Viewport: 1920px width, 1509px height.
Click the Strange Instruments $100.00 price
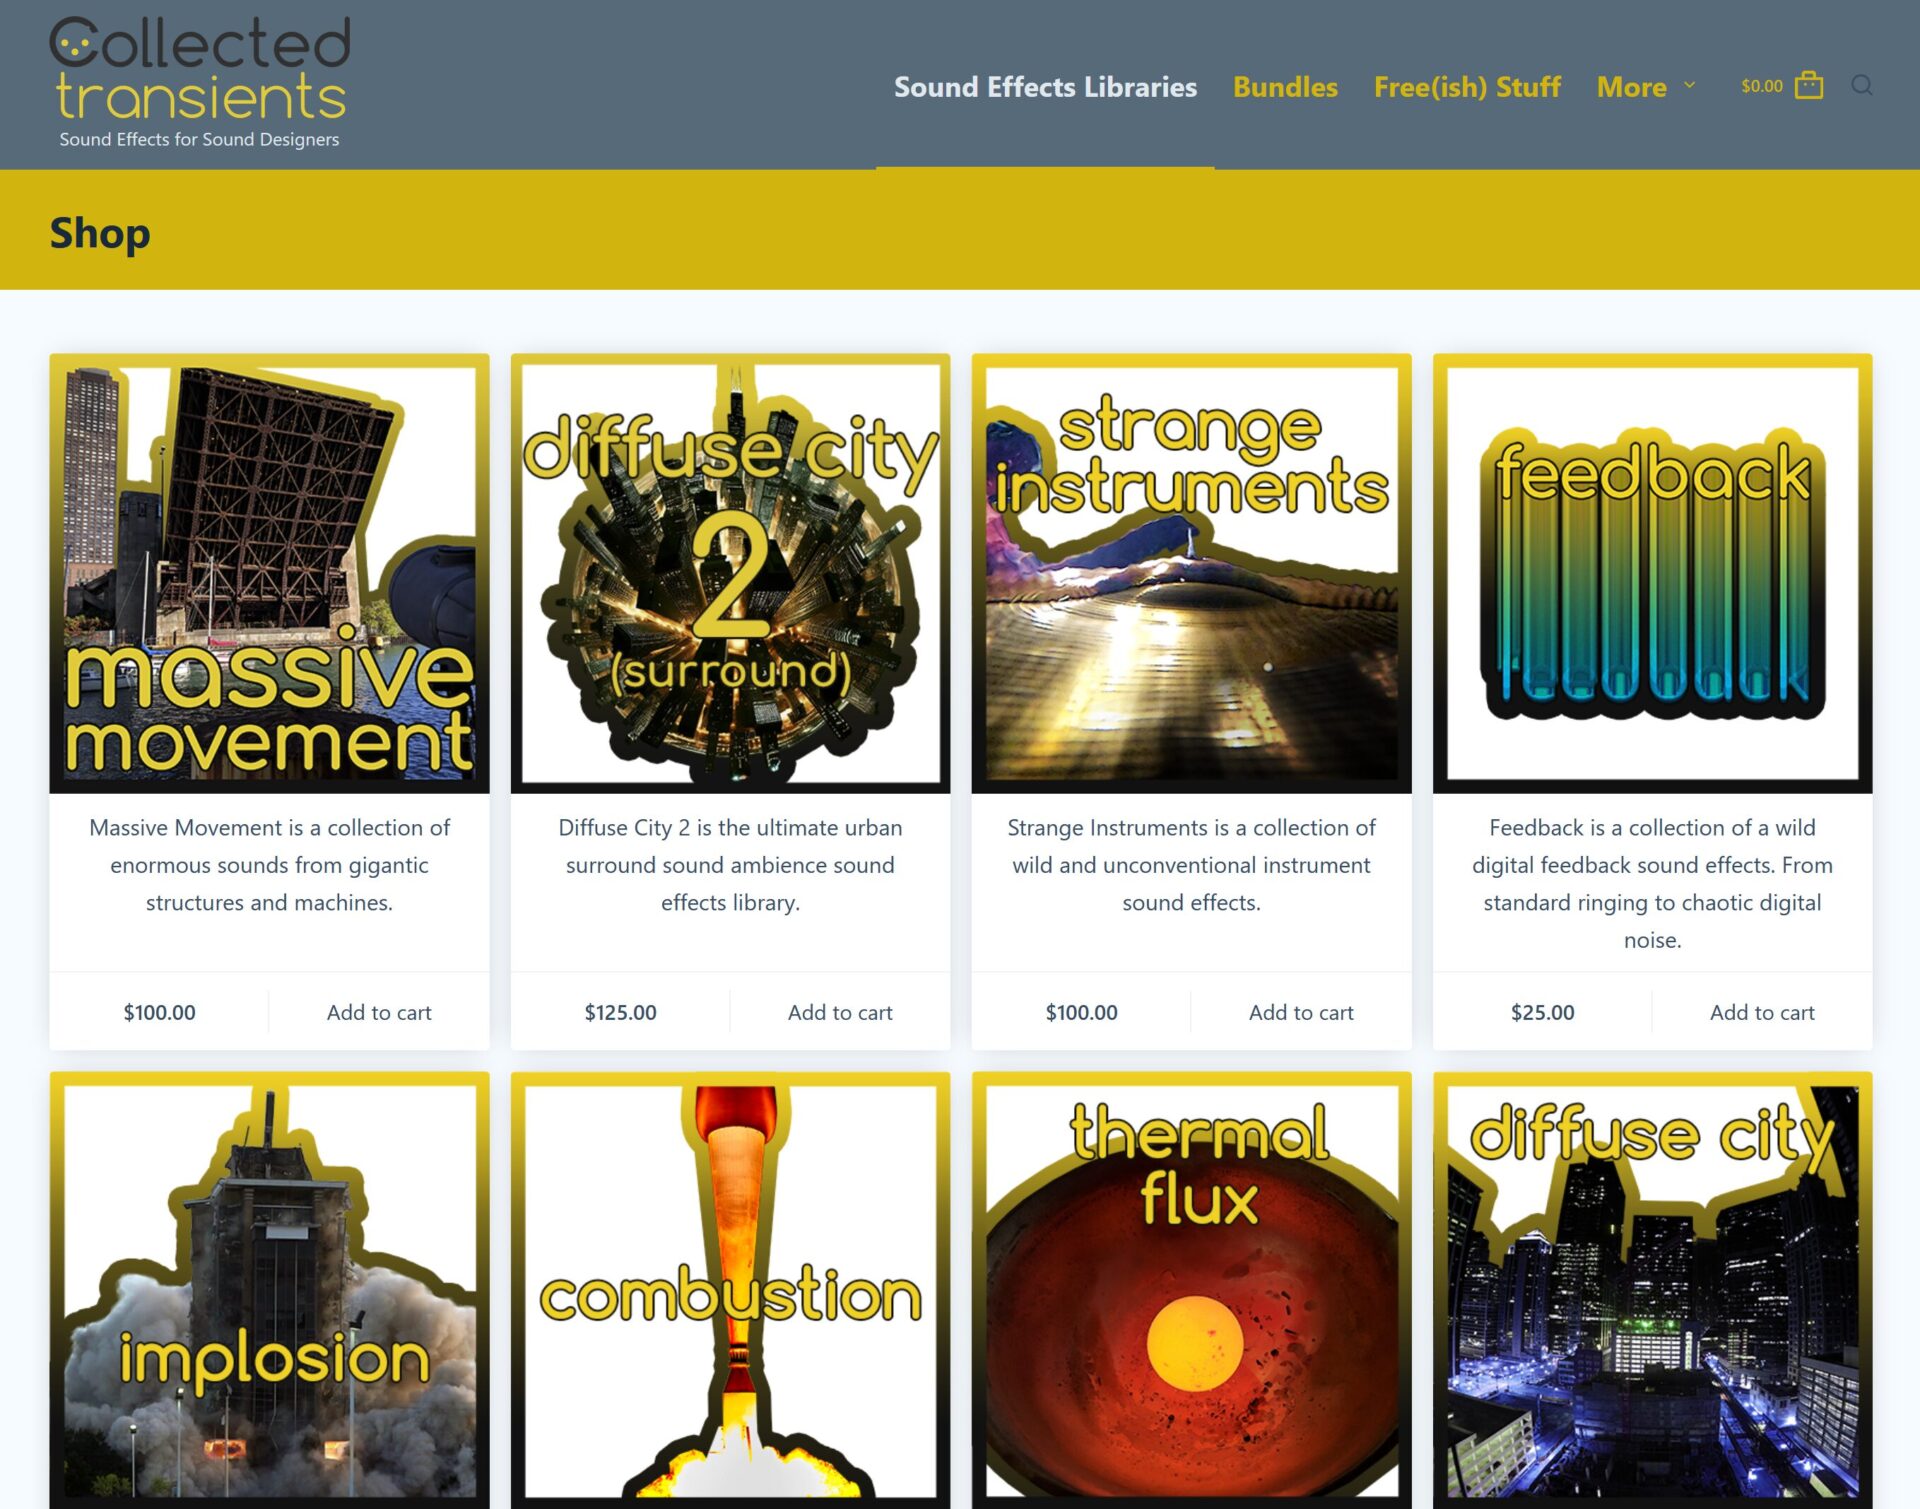1081,1012
